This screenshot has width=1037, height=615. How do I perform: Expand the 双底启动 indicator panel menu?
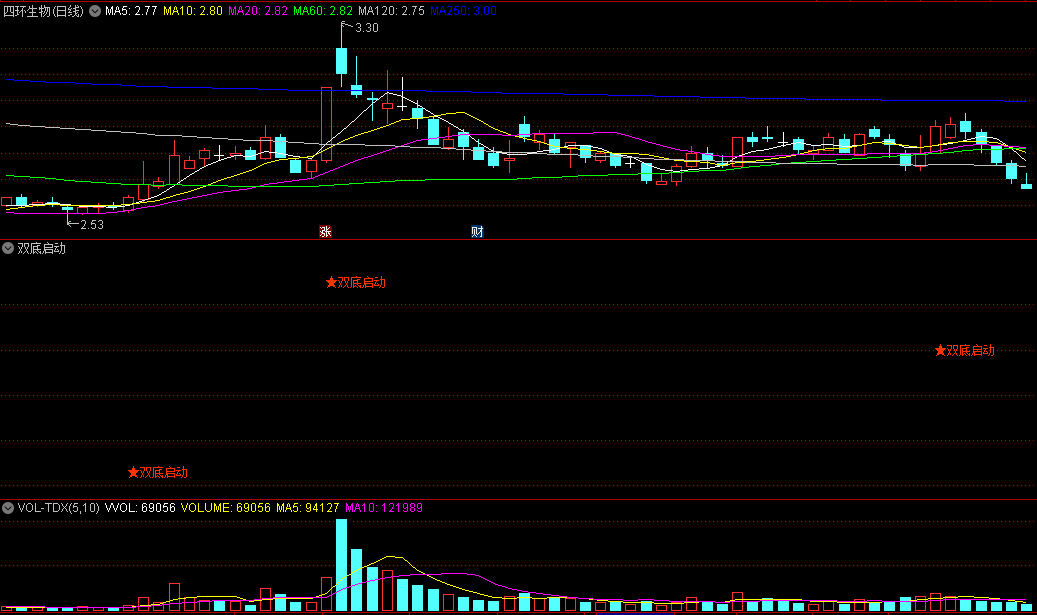[8, 248]
